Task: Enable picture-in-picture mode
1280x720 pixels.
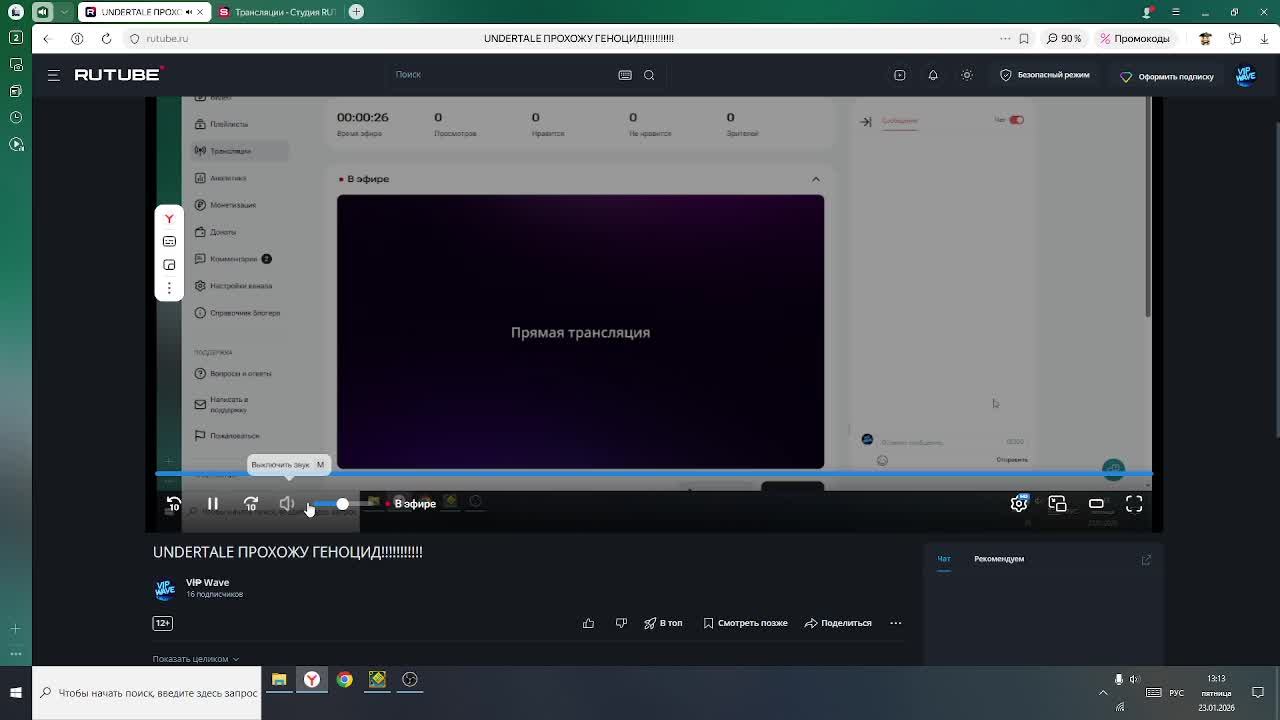Action: click(x=1057, y=504)
